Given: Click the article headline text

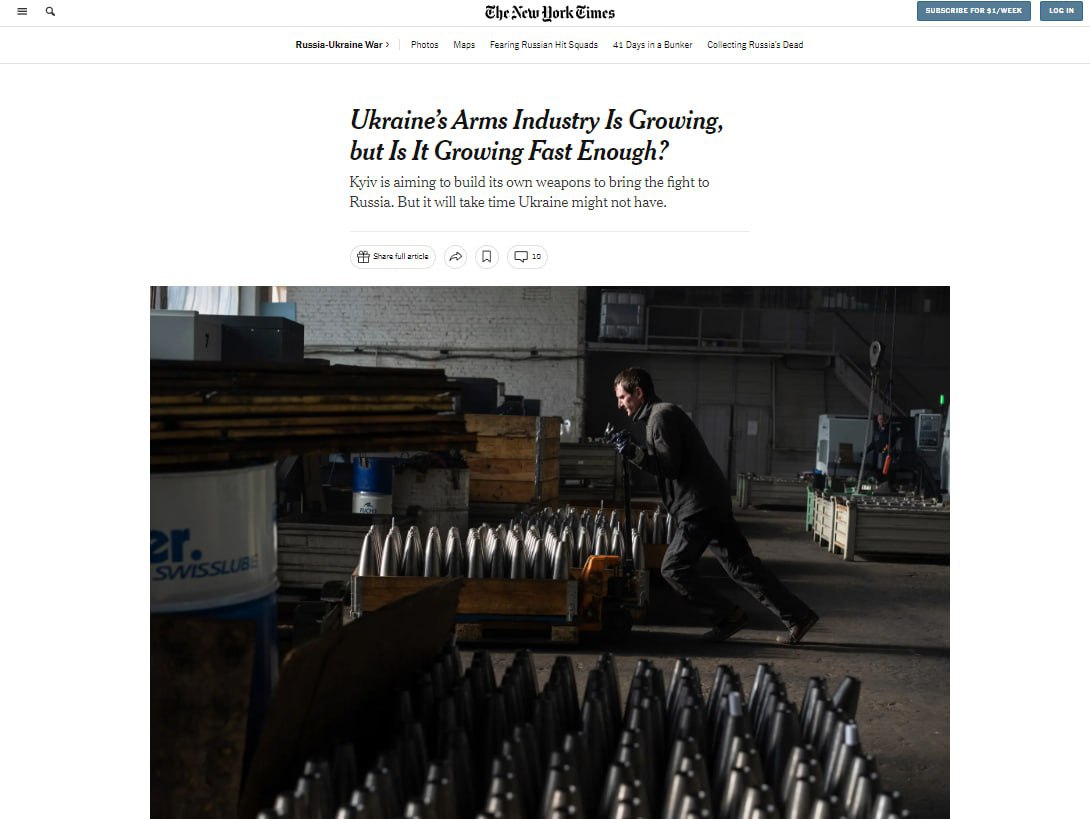Looking at the screenshot, I should [x=536, y=136].
